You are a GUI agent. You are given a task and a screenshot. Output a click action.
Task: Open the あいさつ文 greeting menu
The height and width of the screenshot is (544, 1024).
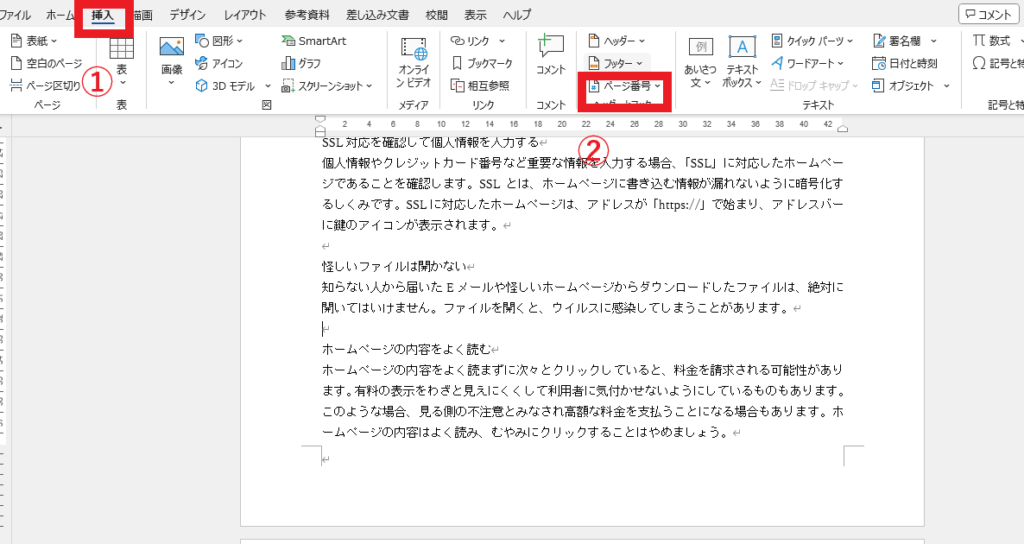(x=700, y=63)
